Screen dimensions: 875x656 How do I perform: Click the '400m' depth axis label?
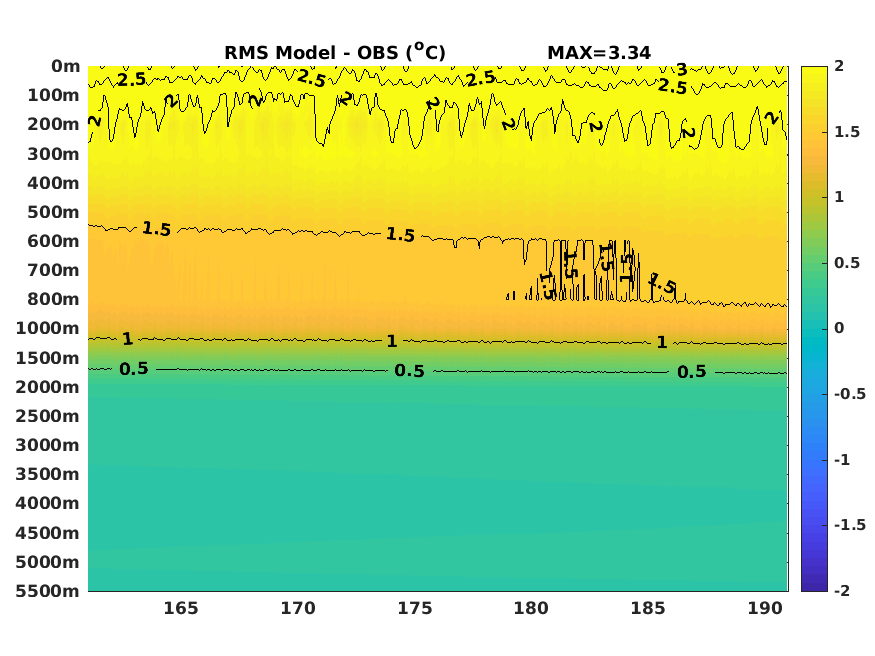point(54,183)
